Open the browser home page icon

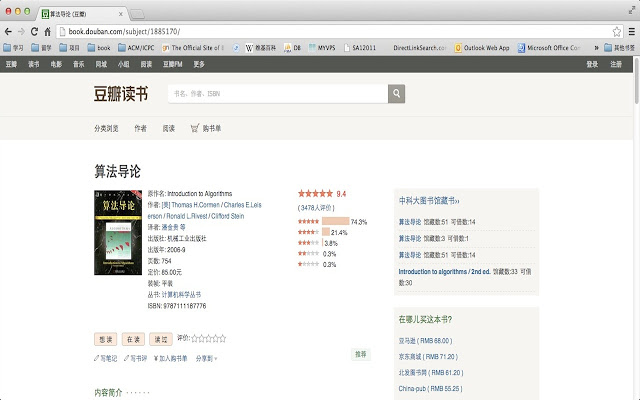point(47,31)
